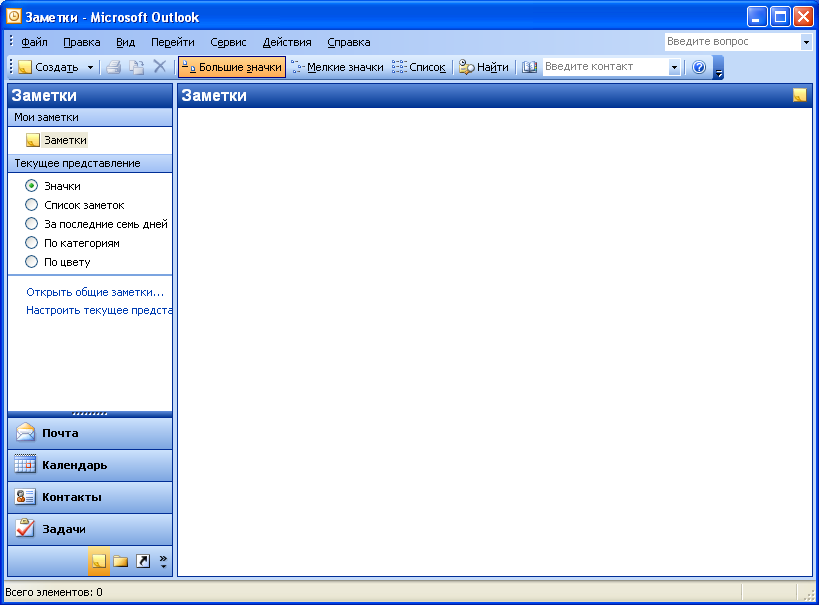Switch to Мелкие значки view
819x605 pixels.
[x=338, y=67]
